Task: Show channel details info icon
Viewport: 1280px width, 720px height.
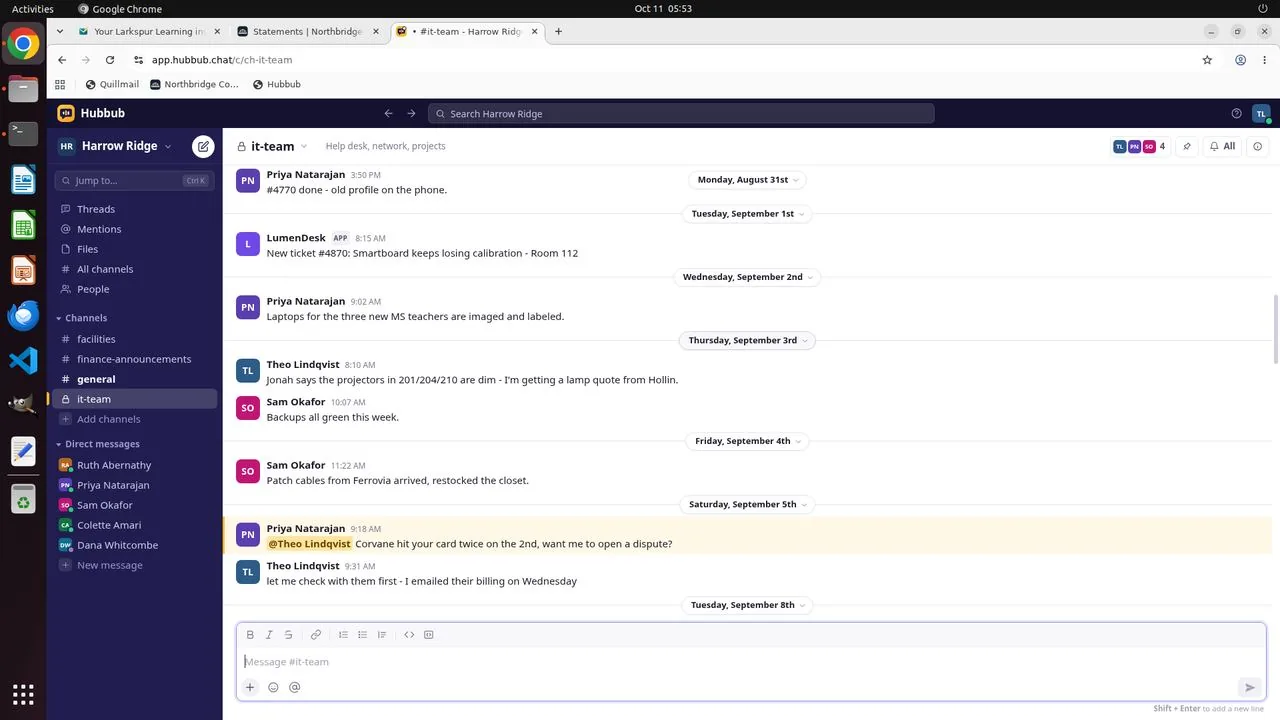Action: [1258, 146]
